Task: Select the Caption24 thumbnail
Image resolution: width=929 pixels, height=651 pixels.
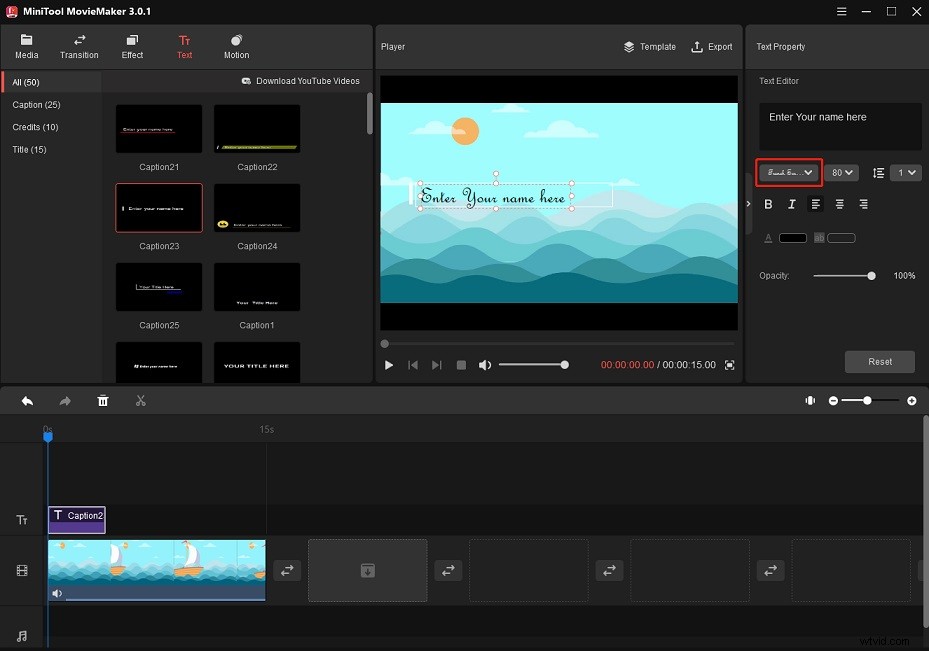Action: pos(257,208)
